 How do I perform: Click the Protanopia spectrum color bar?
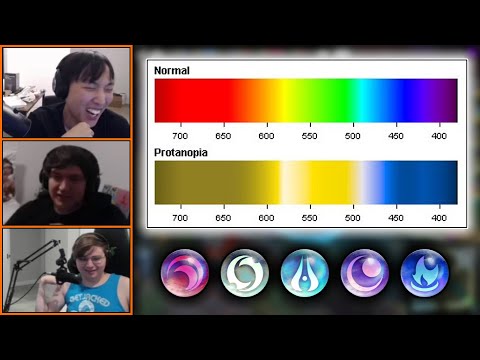(306, 182)
